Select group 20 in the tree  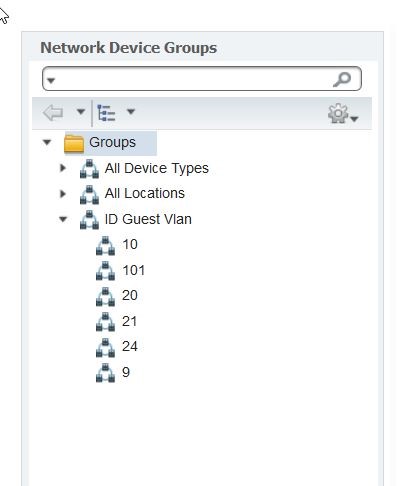point(130,295)
